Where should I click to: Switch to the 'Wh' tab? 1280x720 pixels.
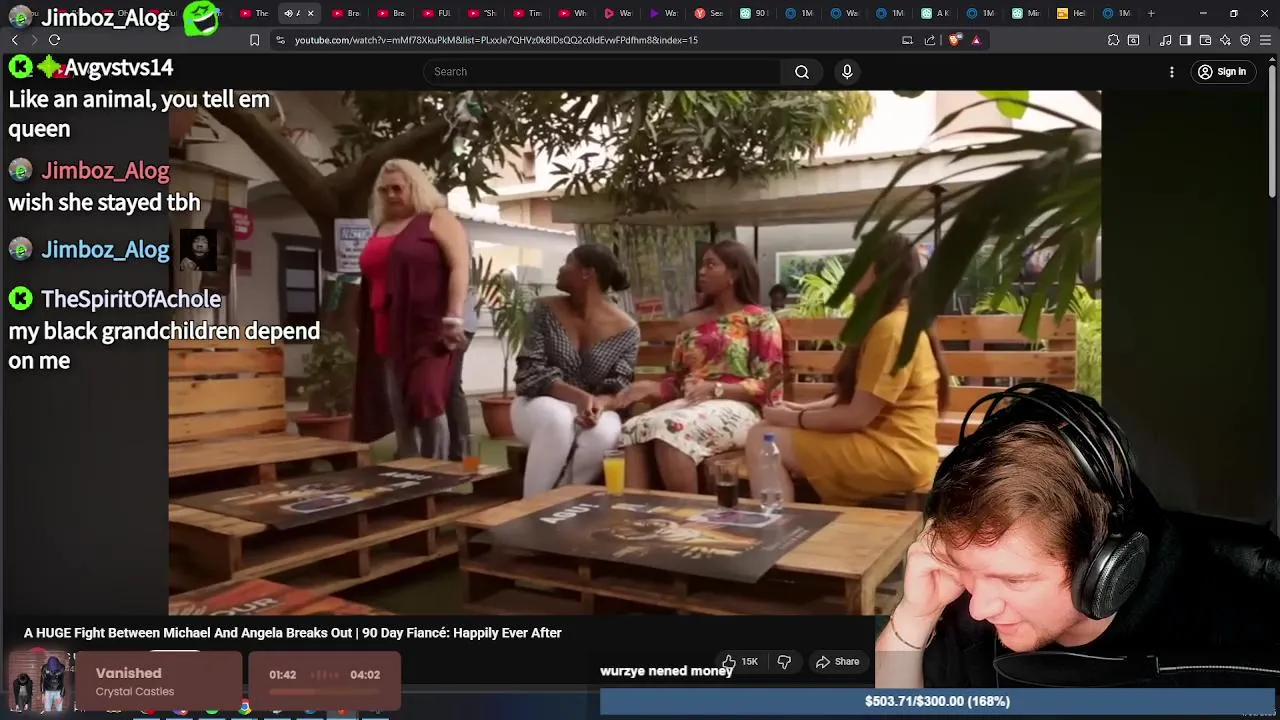(573, 13)
